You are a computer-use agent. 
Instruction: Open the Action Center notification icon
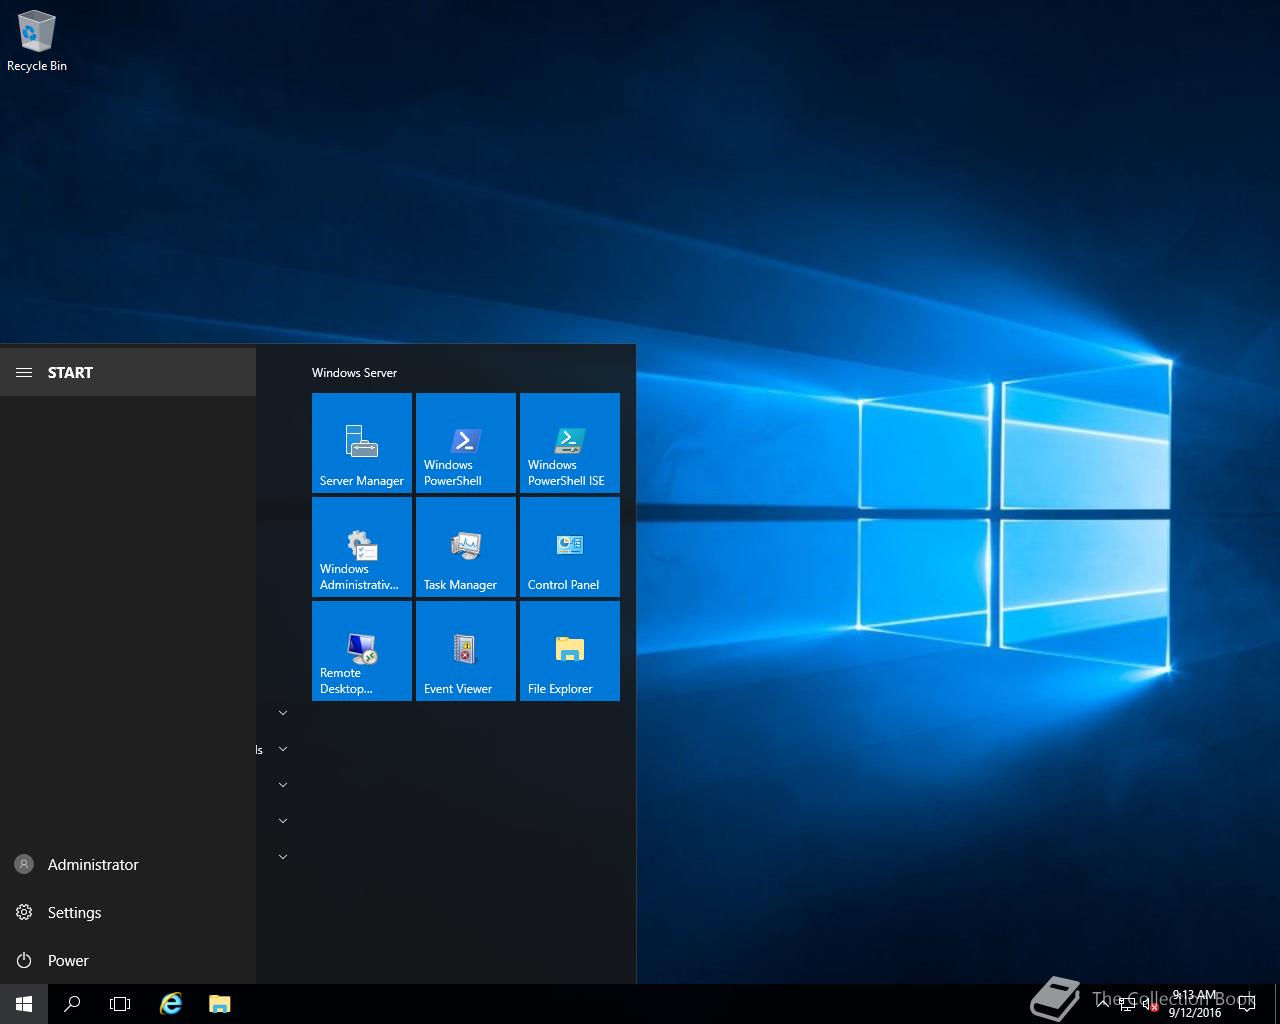pos(1246,1004)
